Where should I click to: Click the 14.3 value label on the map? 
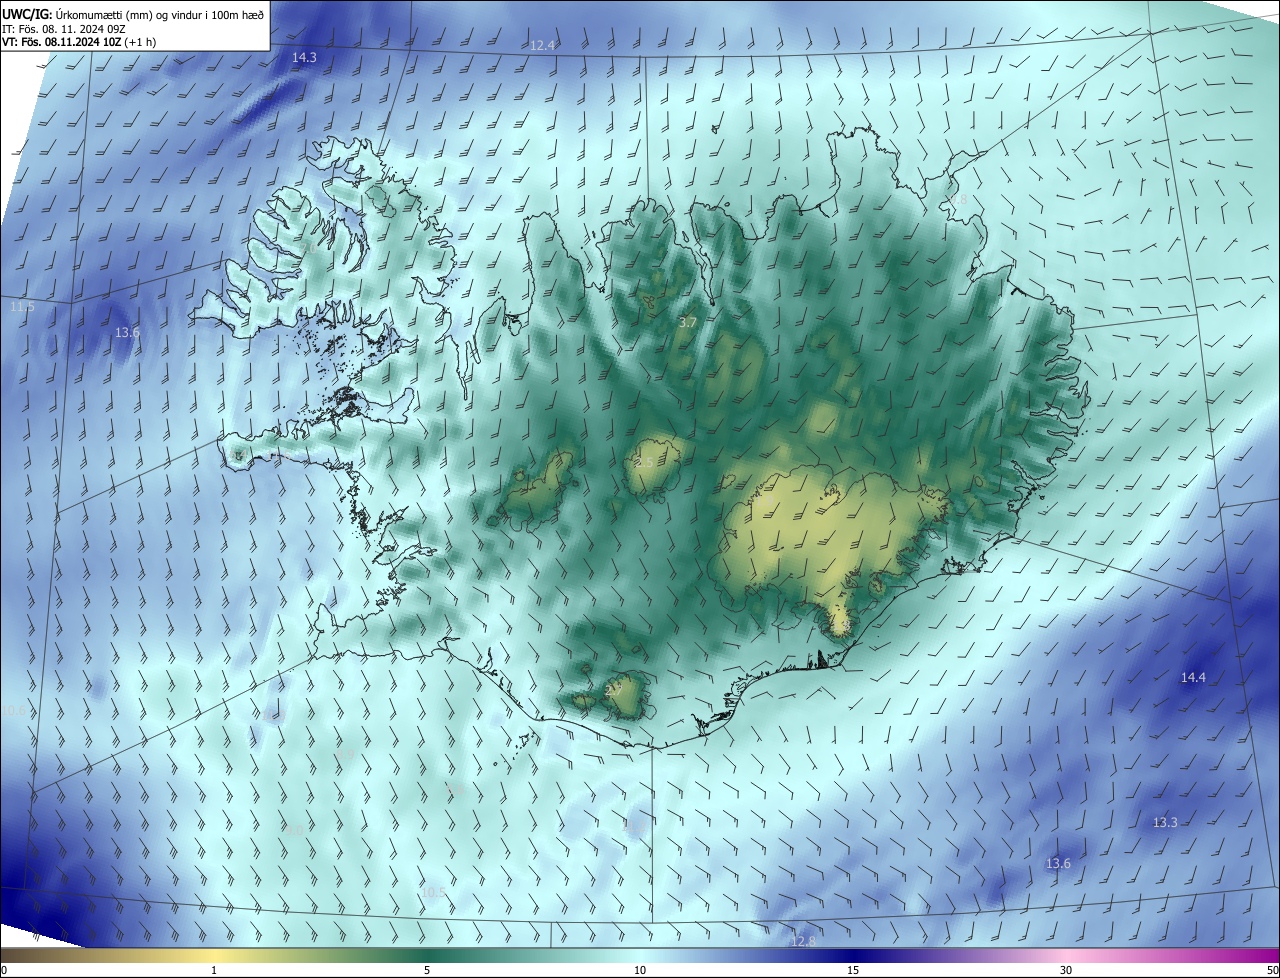pyautogui.click(x=304, y=58)
